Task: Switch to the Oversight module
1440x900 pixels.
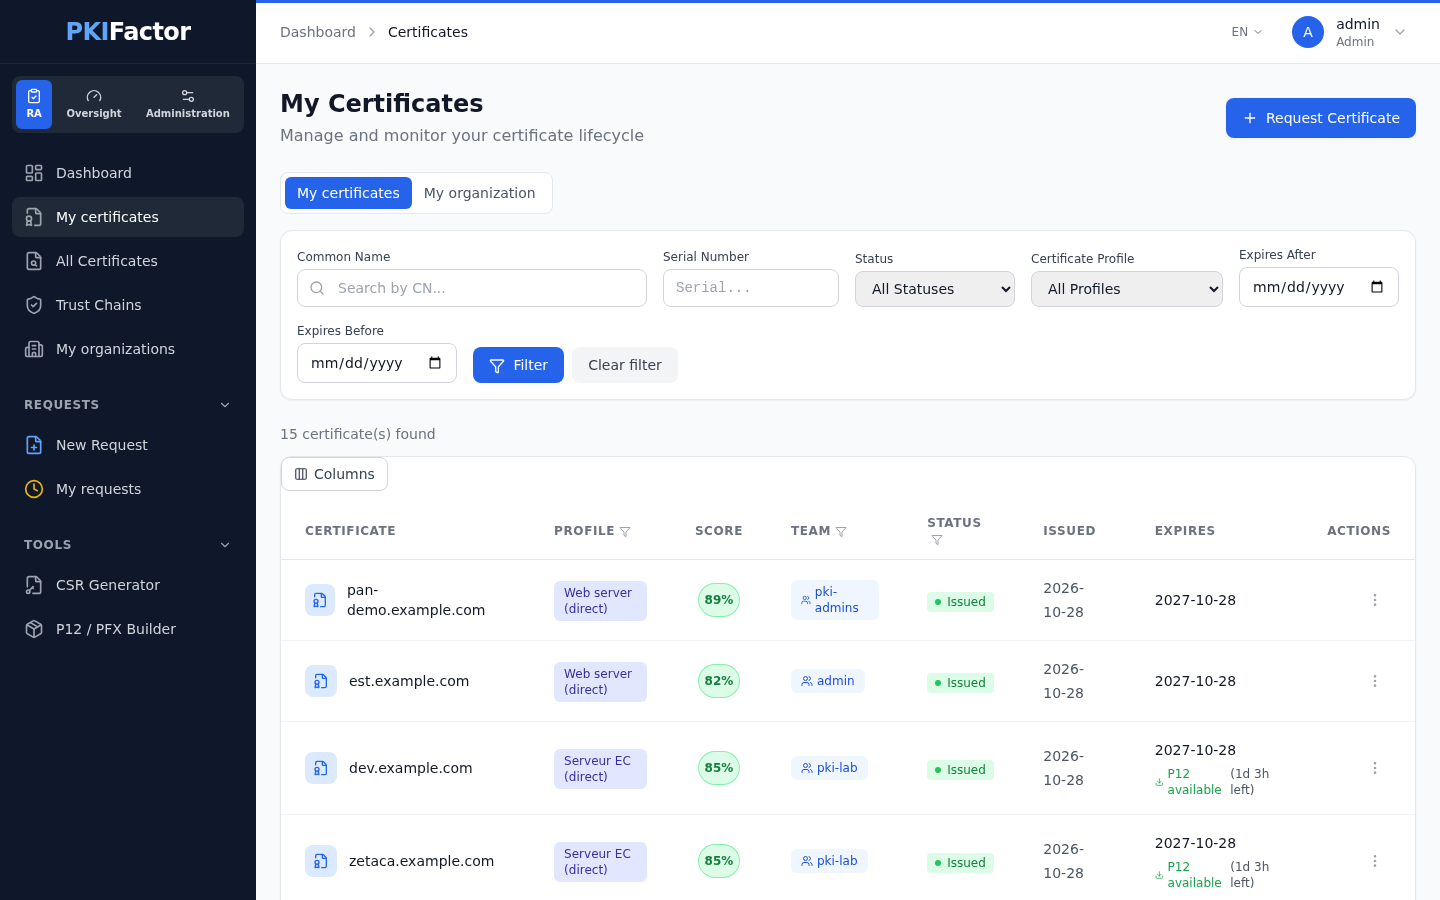Action: click(x=94, y=104)
